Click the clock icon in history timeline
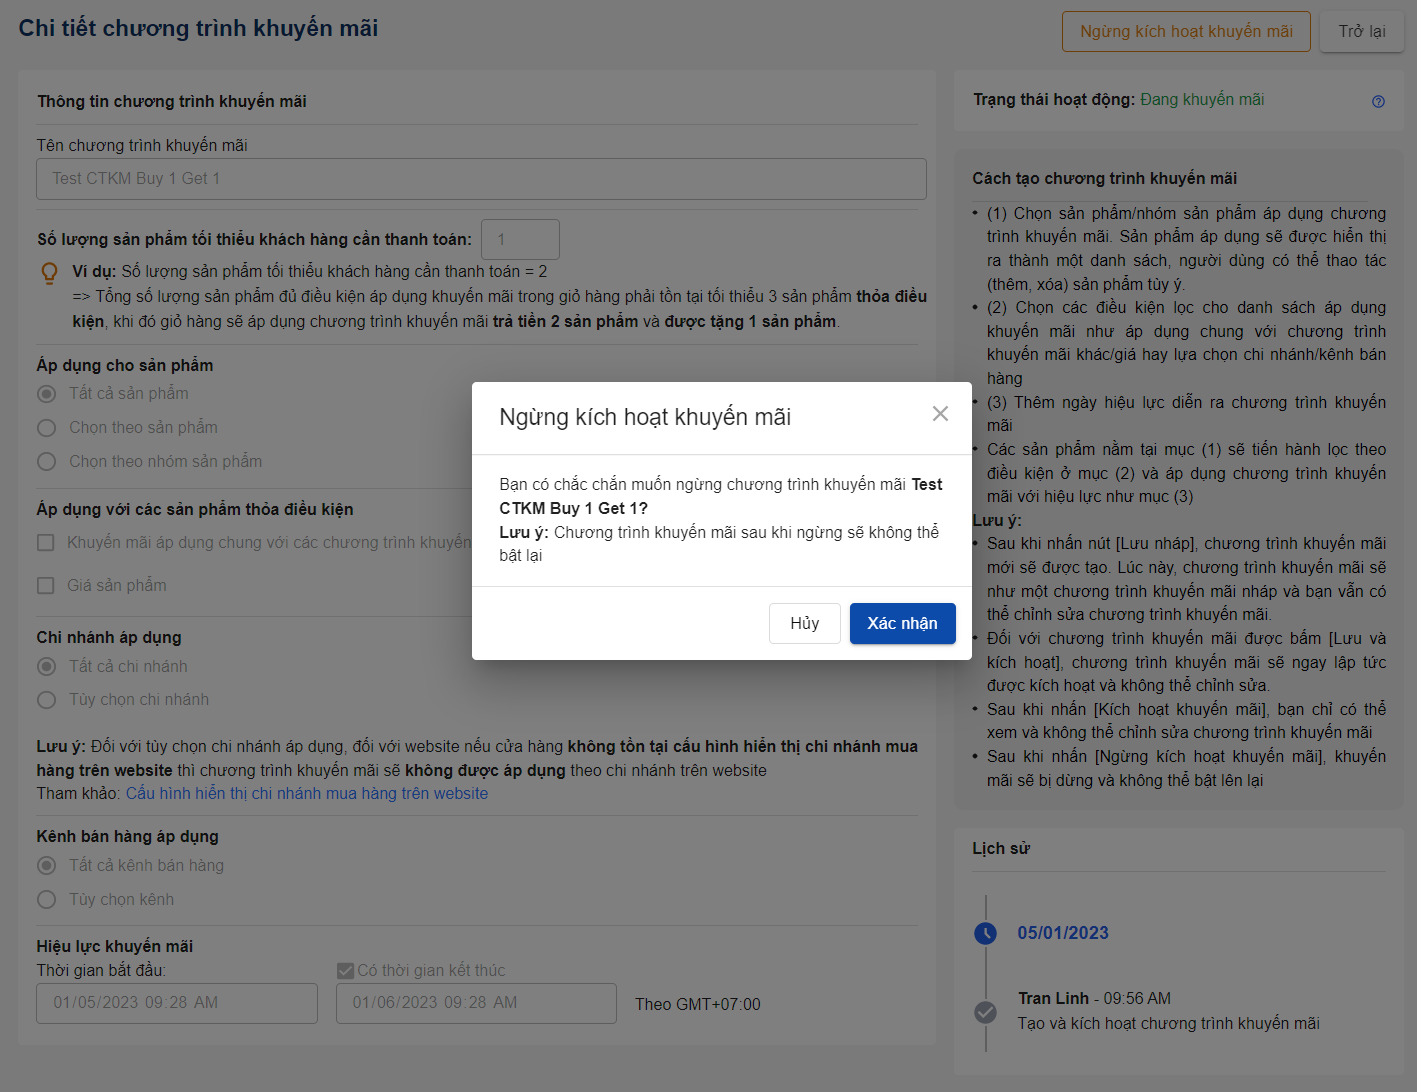The width and height of the screenshot is (1417, 1092). (985, 933)
